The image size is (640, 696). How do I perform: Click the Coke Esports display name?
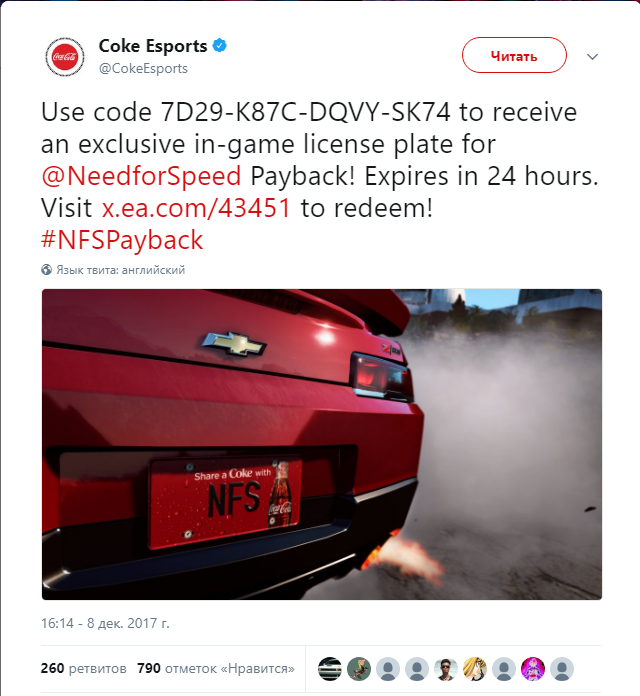(x=153, y=46)
